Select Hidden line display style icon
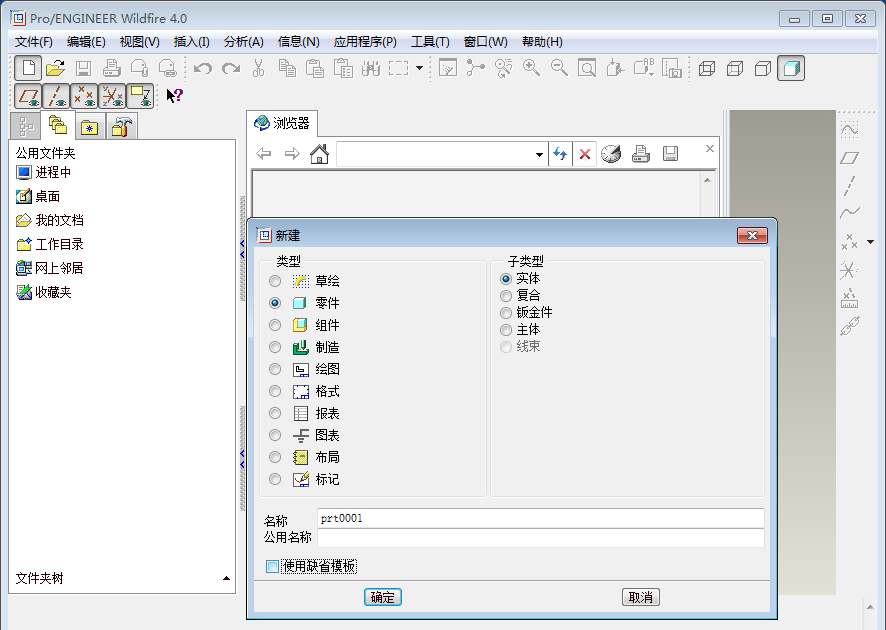This screenshot has height=630, width=886. click(735, 69)
